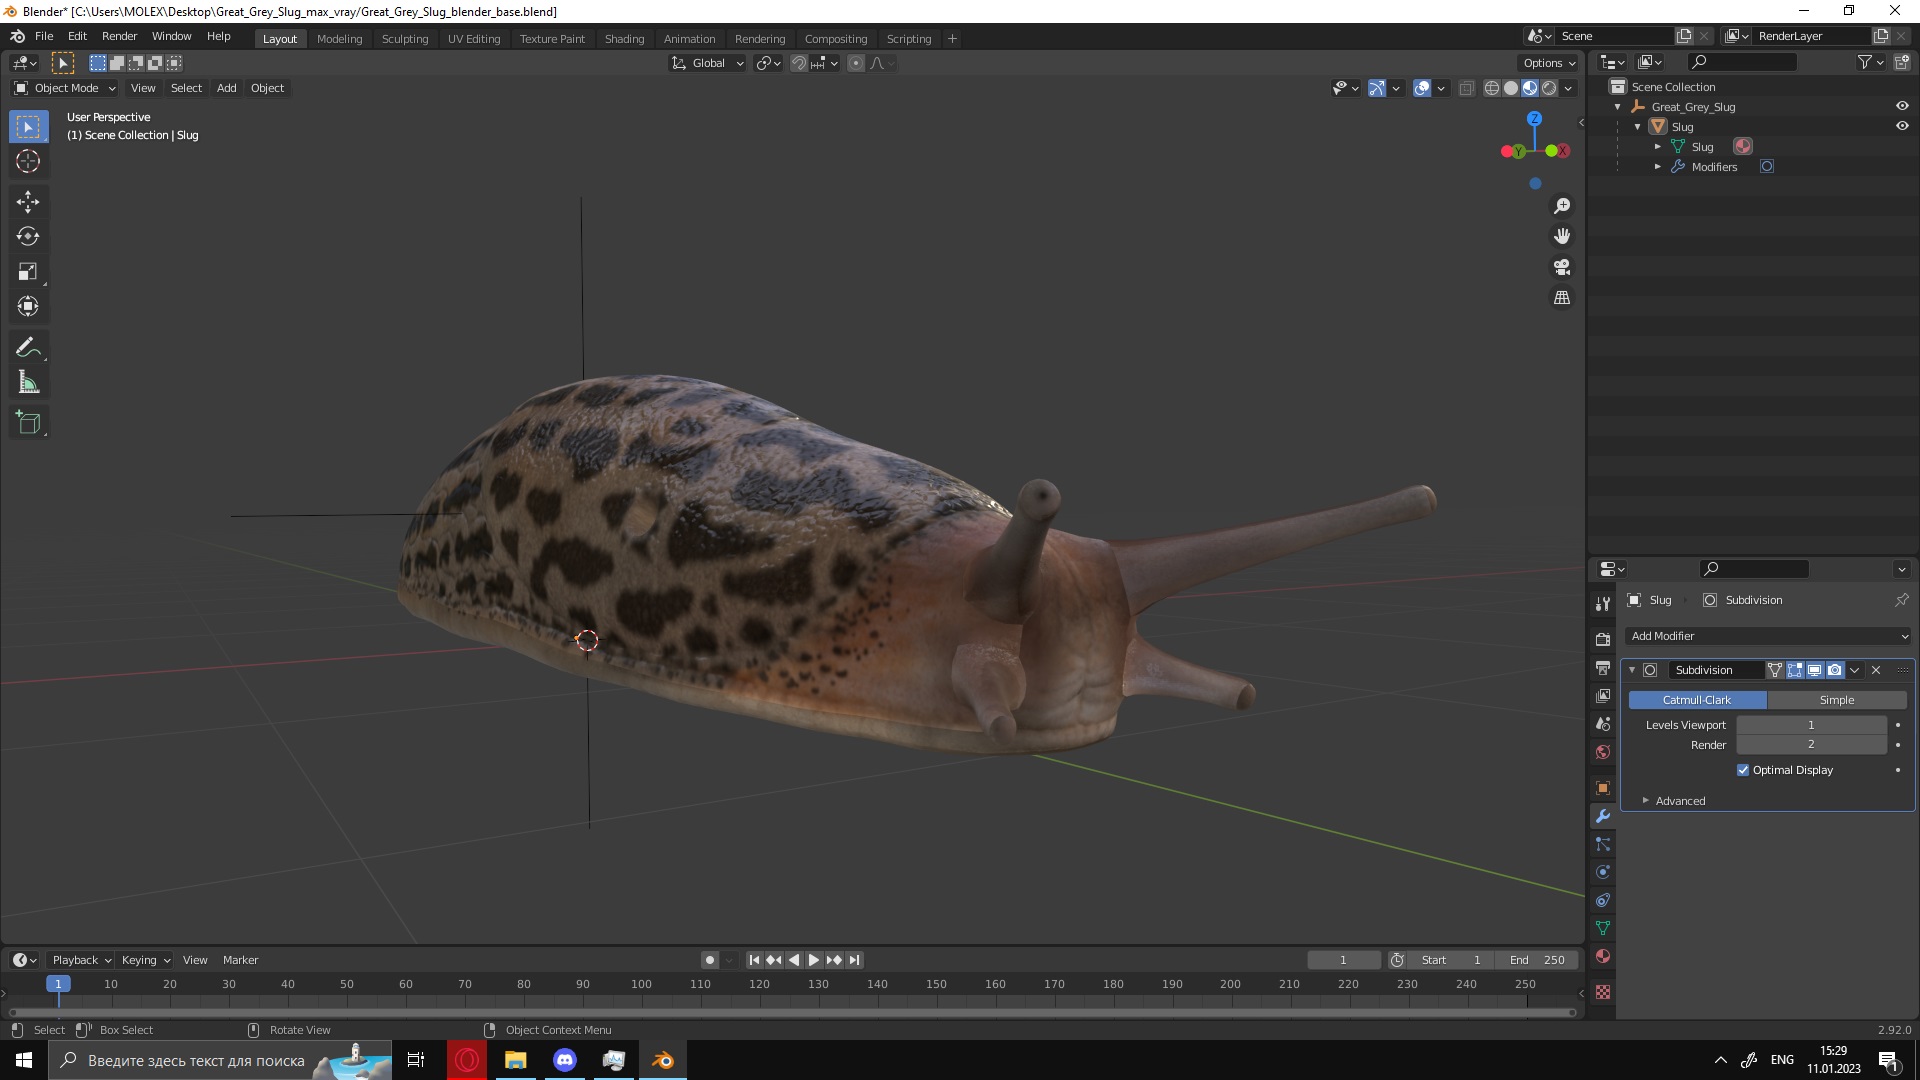
Task: Toggle modifier Edit Mode display button
Action: (x=1795, y=670)
